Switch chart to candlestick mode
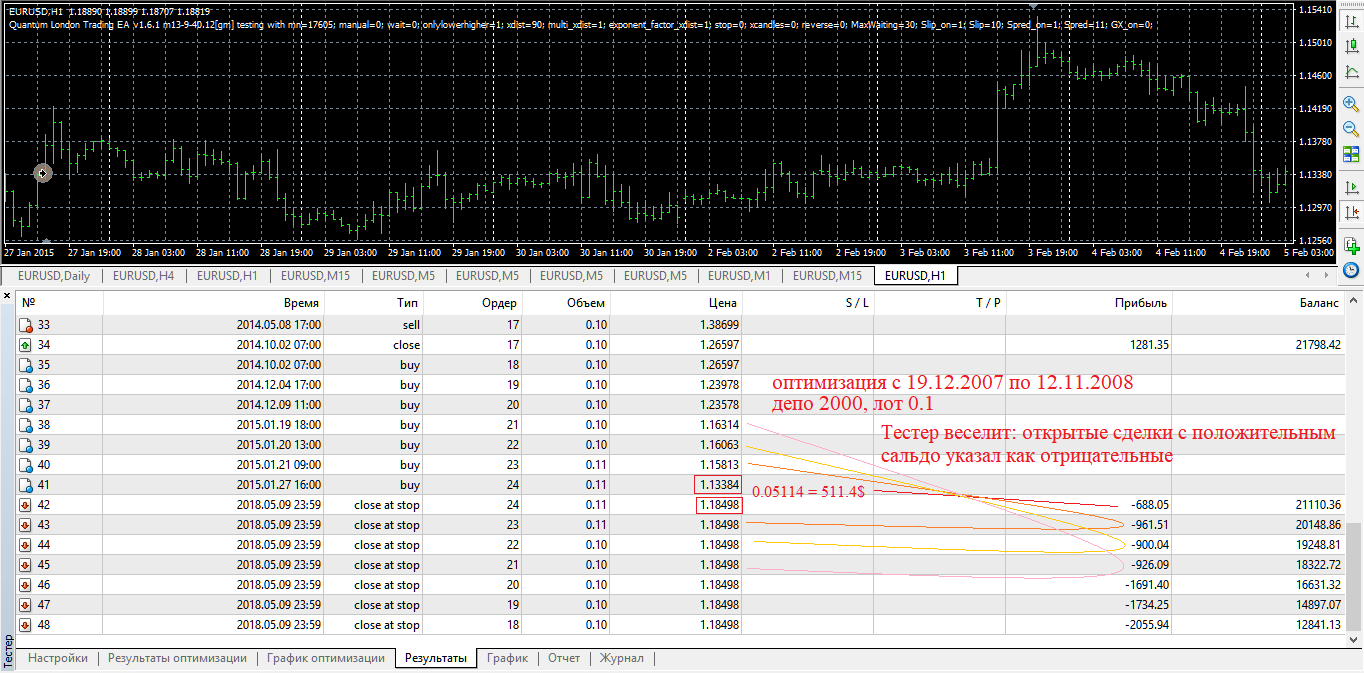The height and width of the screenshot is (673, 1364). 1351,45
